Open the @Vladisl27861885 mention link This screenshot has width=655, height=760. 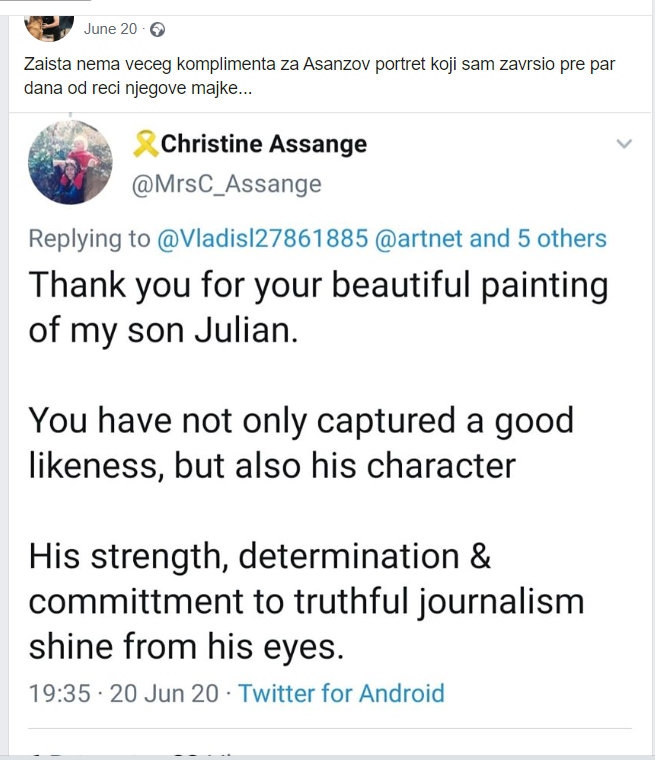click(261, 239)
